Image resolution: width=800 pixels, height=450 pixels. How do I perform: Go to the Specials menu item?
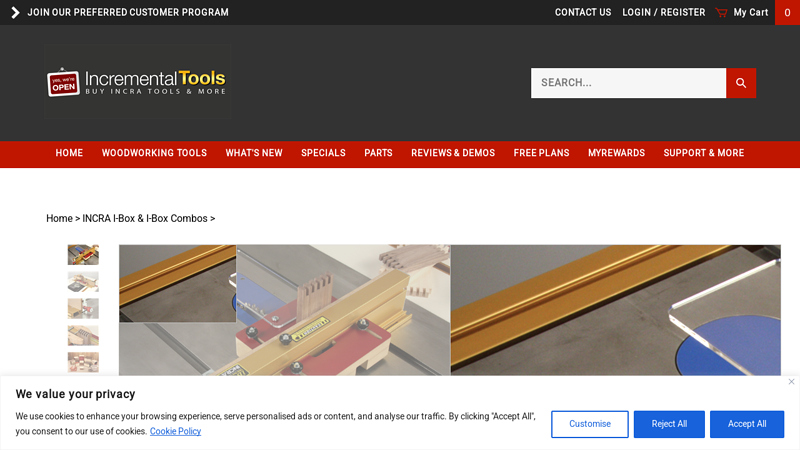click(x=323, y=153)
